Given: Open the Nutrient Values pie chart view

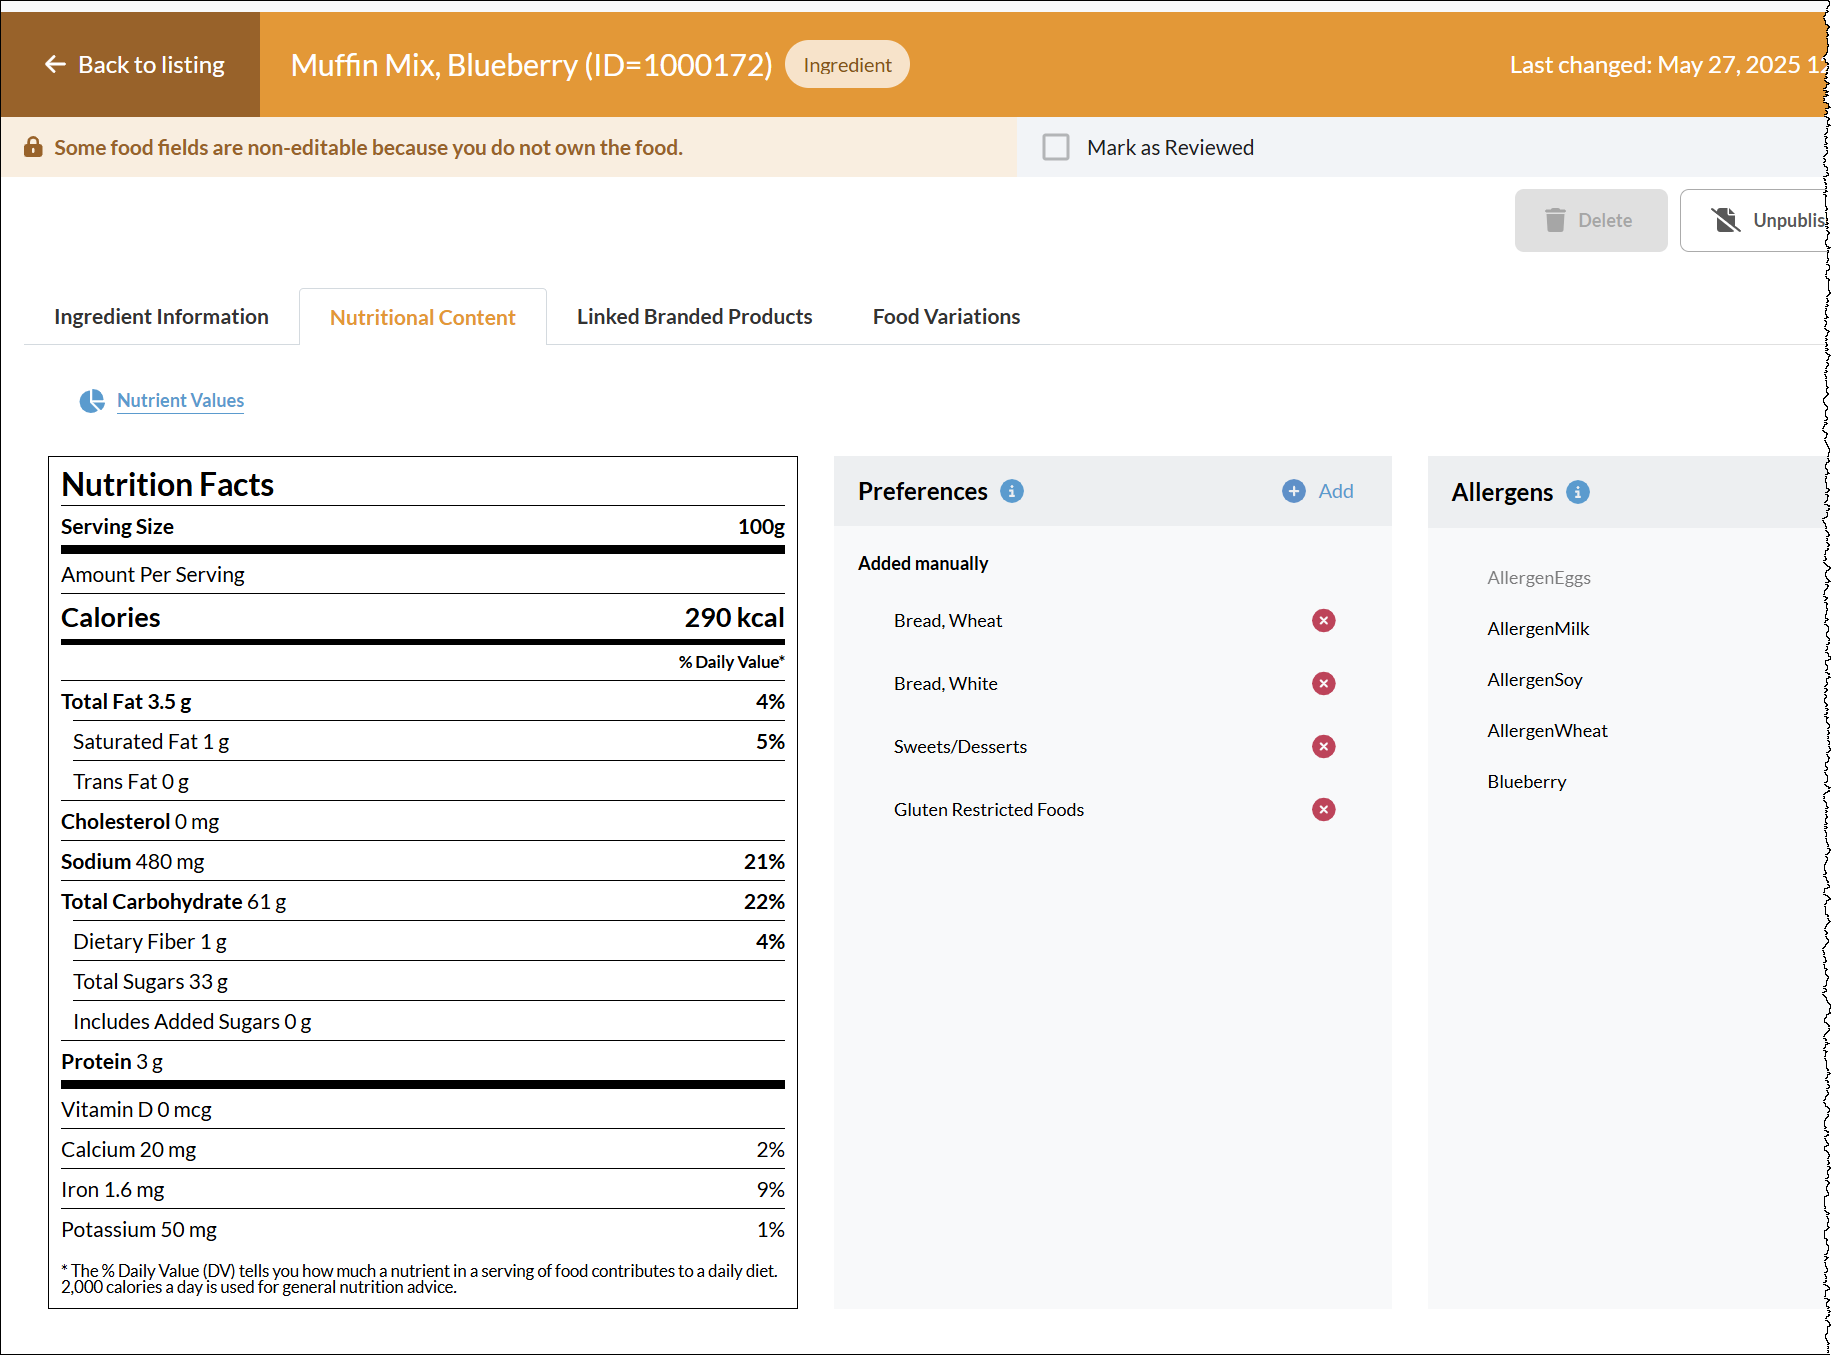Looking at the screenshot, I should tap(179, 400).
